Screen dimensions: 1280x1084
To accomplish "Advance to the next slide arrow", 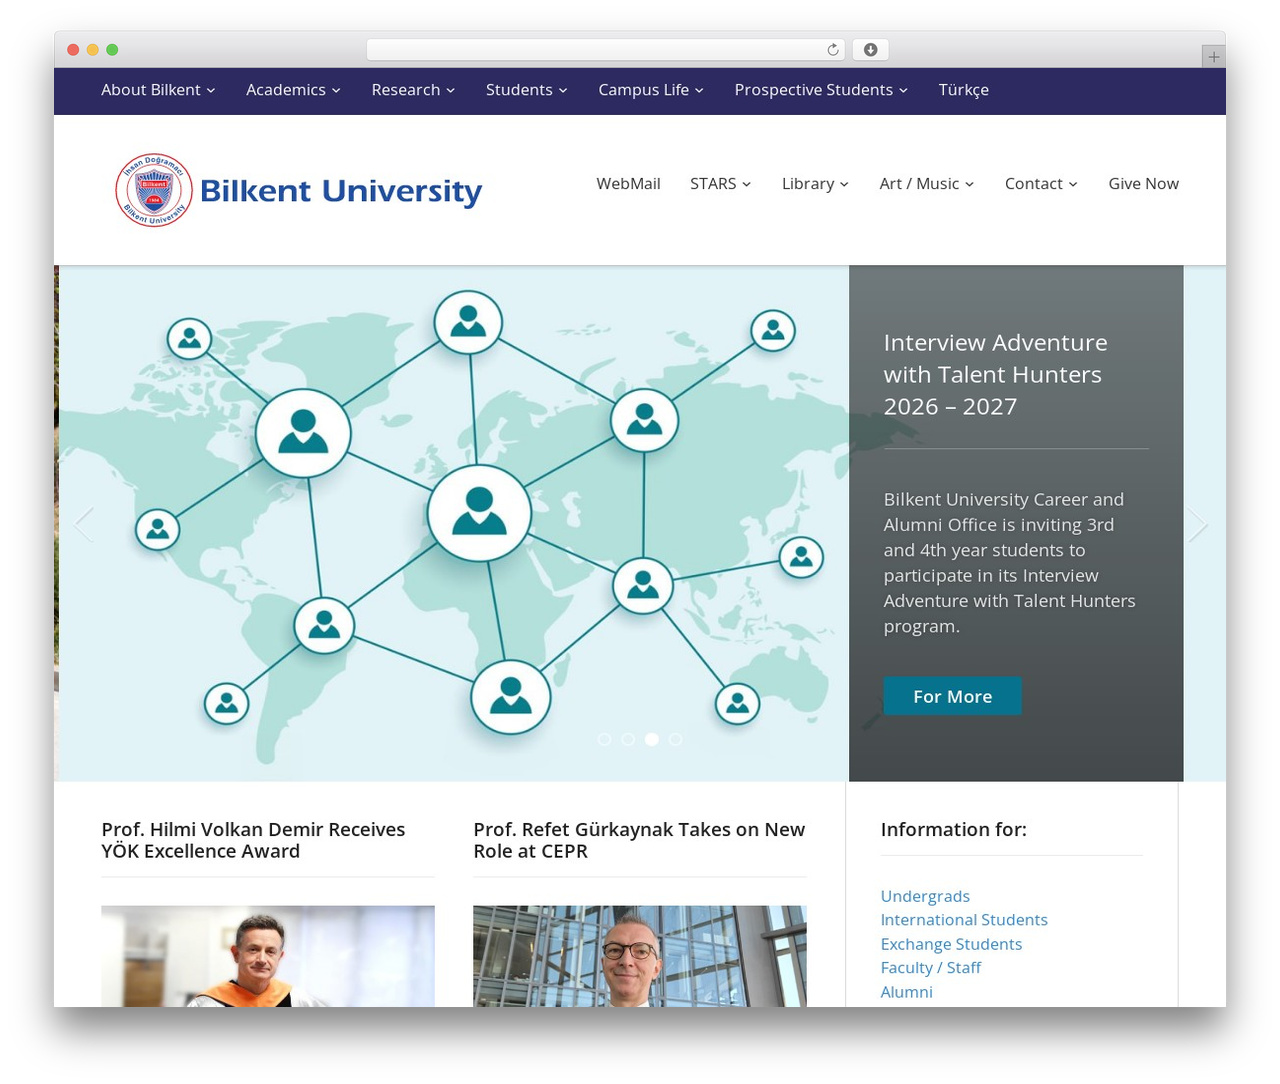I will (x=1197, y=524).
